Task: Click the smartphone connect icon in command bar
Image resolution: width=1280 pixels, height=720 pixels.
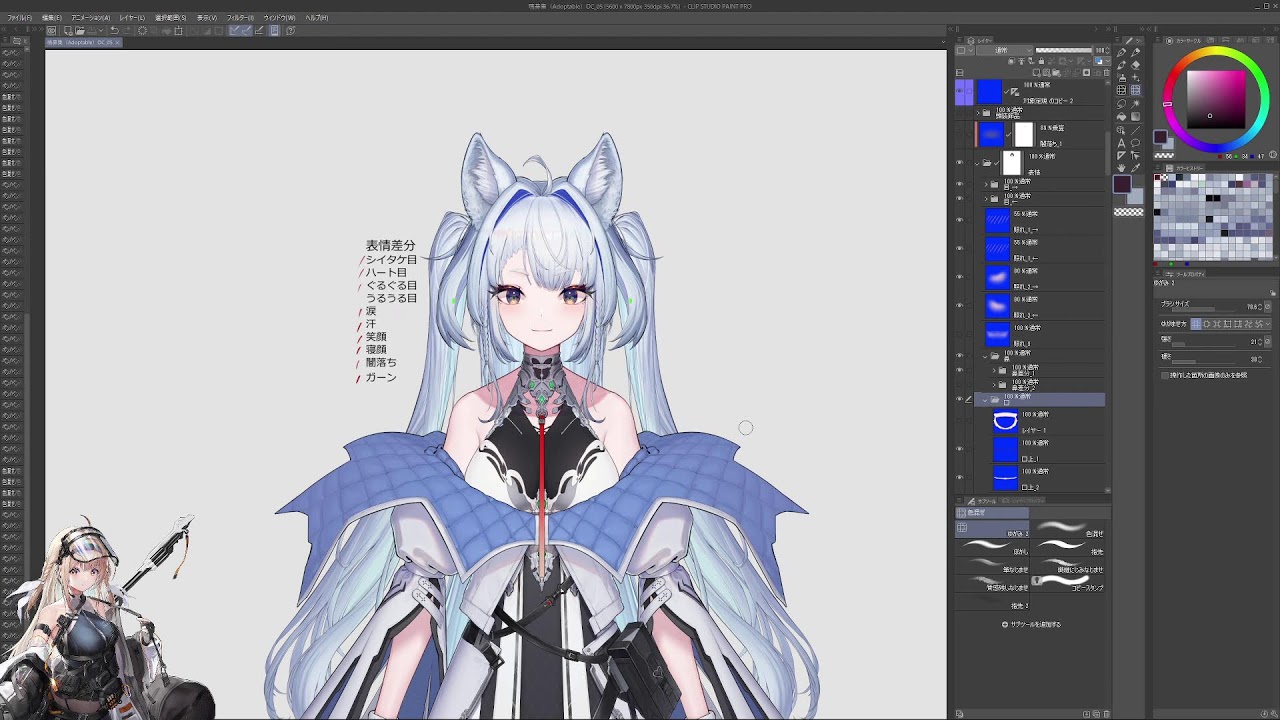Action: [x=274, y=30]
